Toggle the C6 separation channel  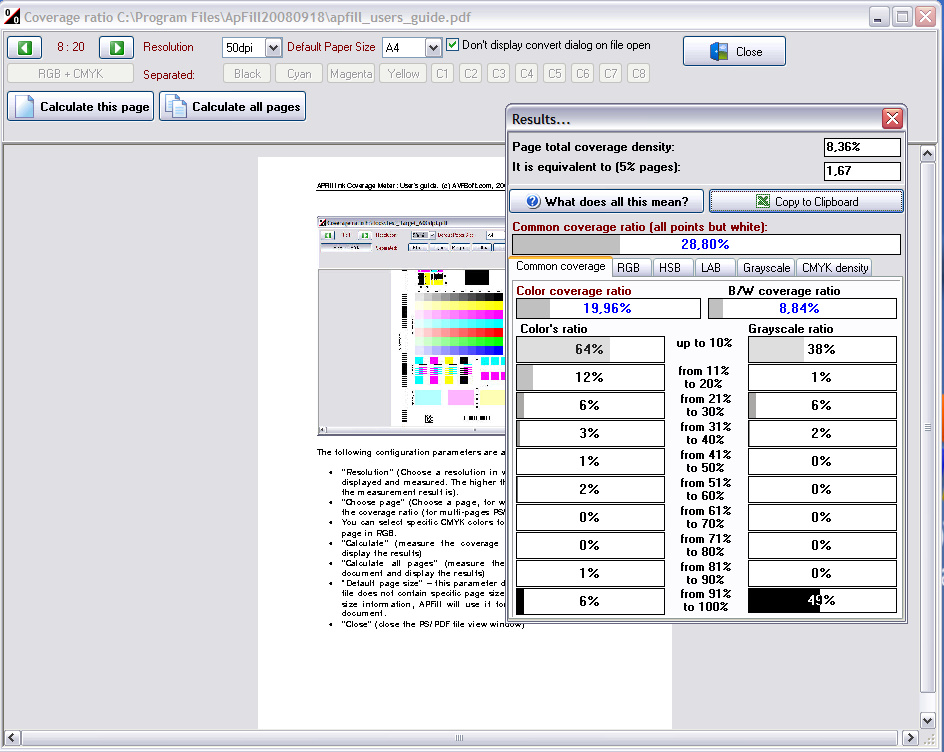pyautogui.click(x=583, y=73)
